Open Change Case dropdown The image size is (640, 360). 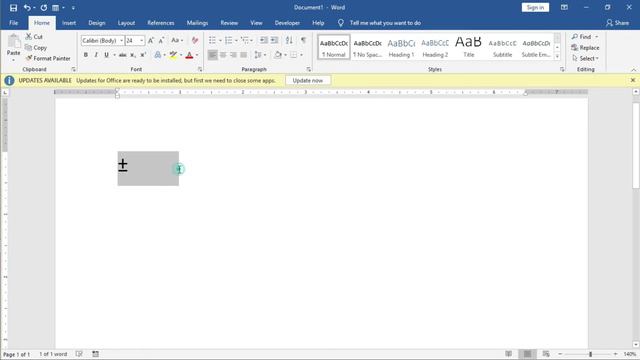pyautogui.click(x=177, y=40)
